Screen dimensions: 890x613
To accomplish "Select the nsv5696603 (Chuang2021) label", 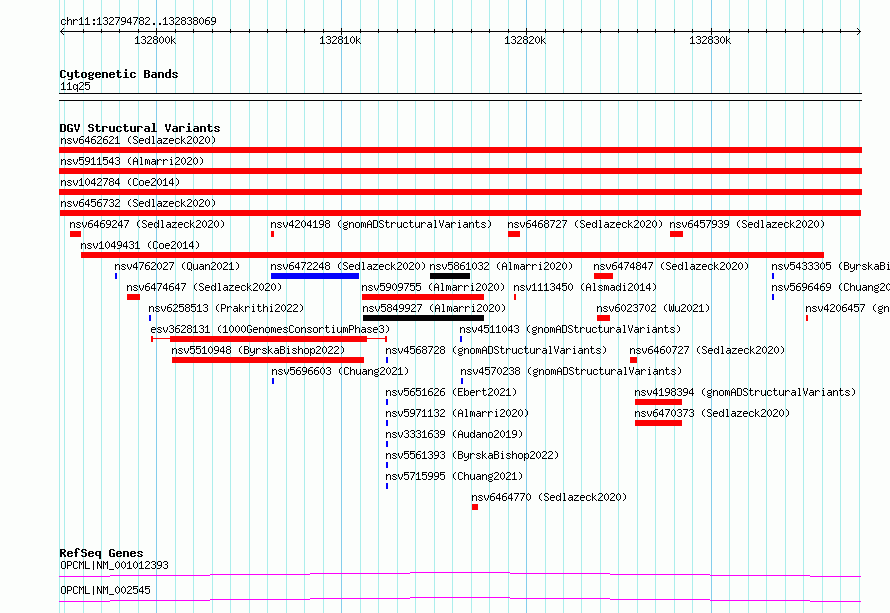I will pyautogui.click(x=340, y=371).
